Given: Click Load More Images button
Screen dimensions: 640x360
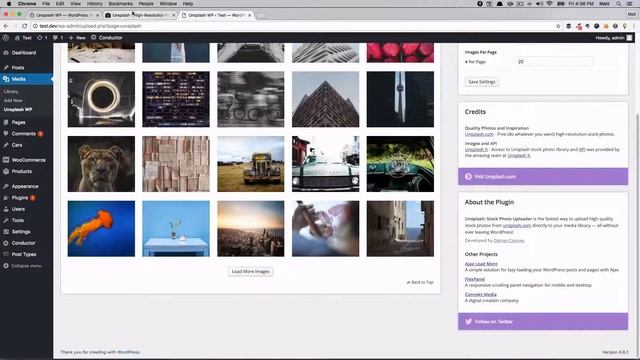Looking at the screenshot, I should pos(251,271).
